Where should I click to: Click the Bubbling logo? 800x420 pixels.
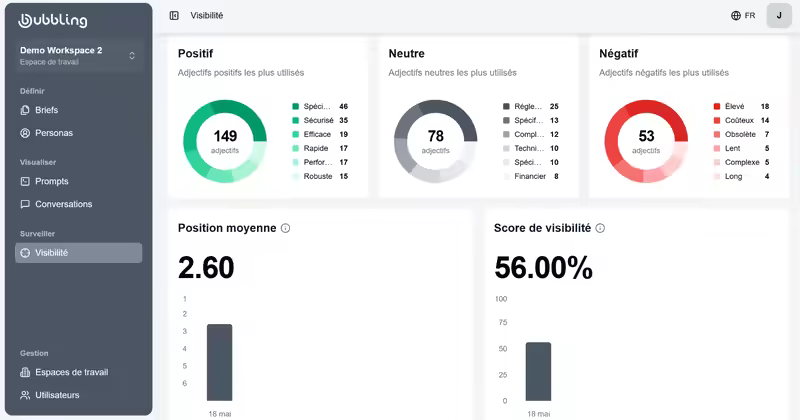click(53, 20)
